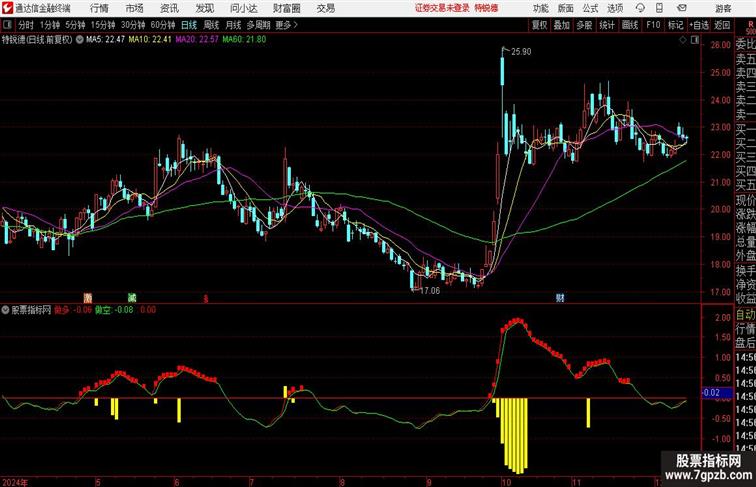
Task: Toggle the side panel icon at chart top-right
Action: tap(695, 40)
